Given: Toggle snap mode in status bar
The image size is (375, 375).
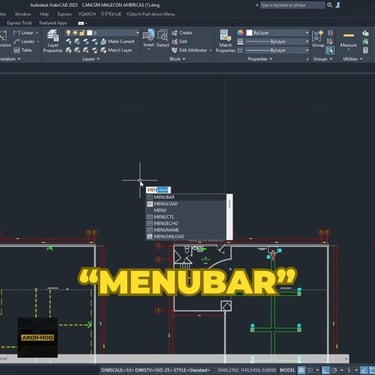Looking at the screenshot, I should pos(310,370).
